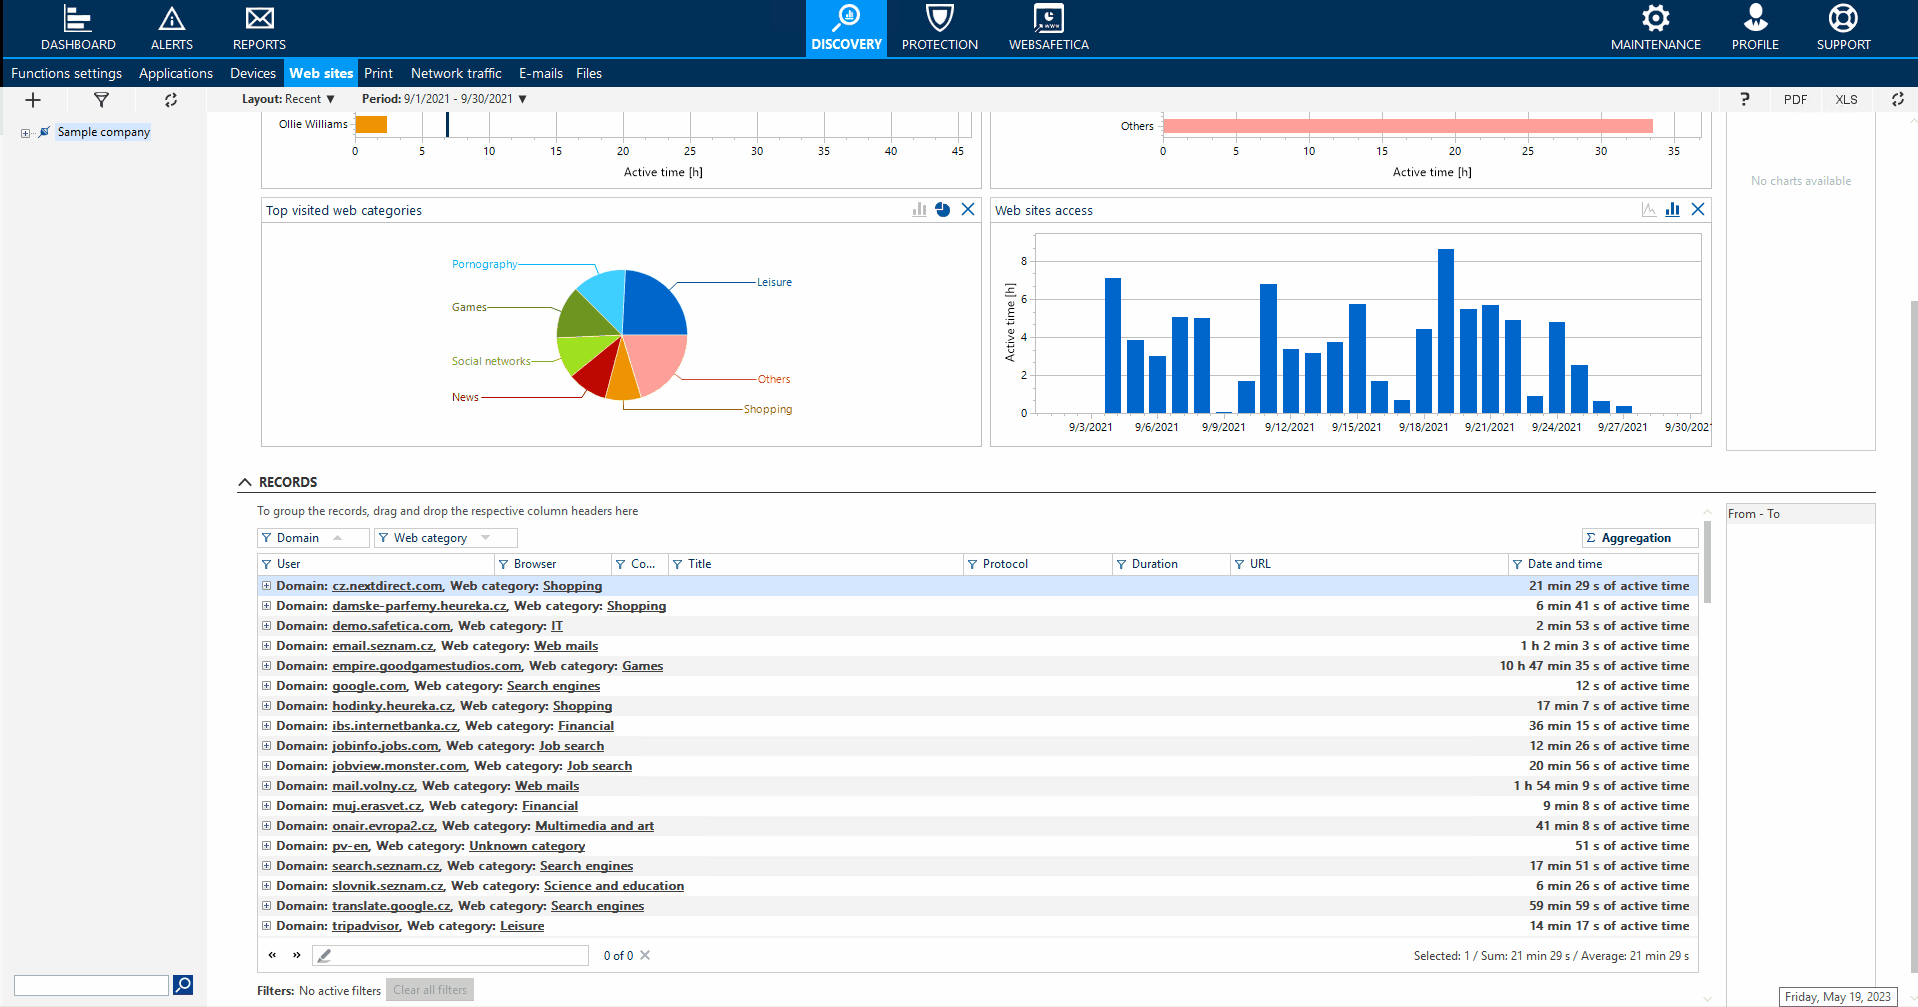This screenshot has width=1918, height=1007.
Task: Open the Layout dropdown
Action: tap(288, 99)
